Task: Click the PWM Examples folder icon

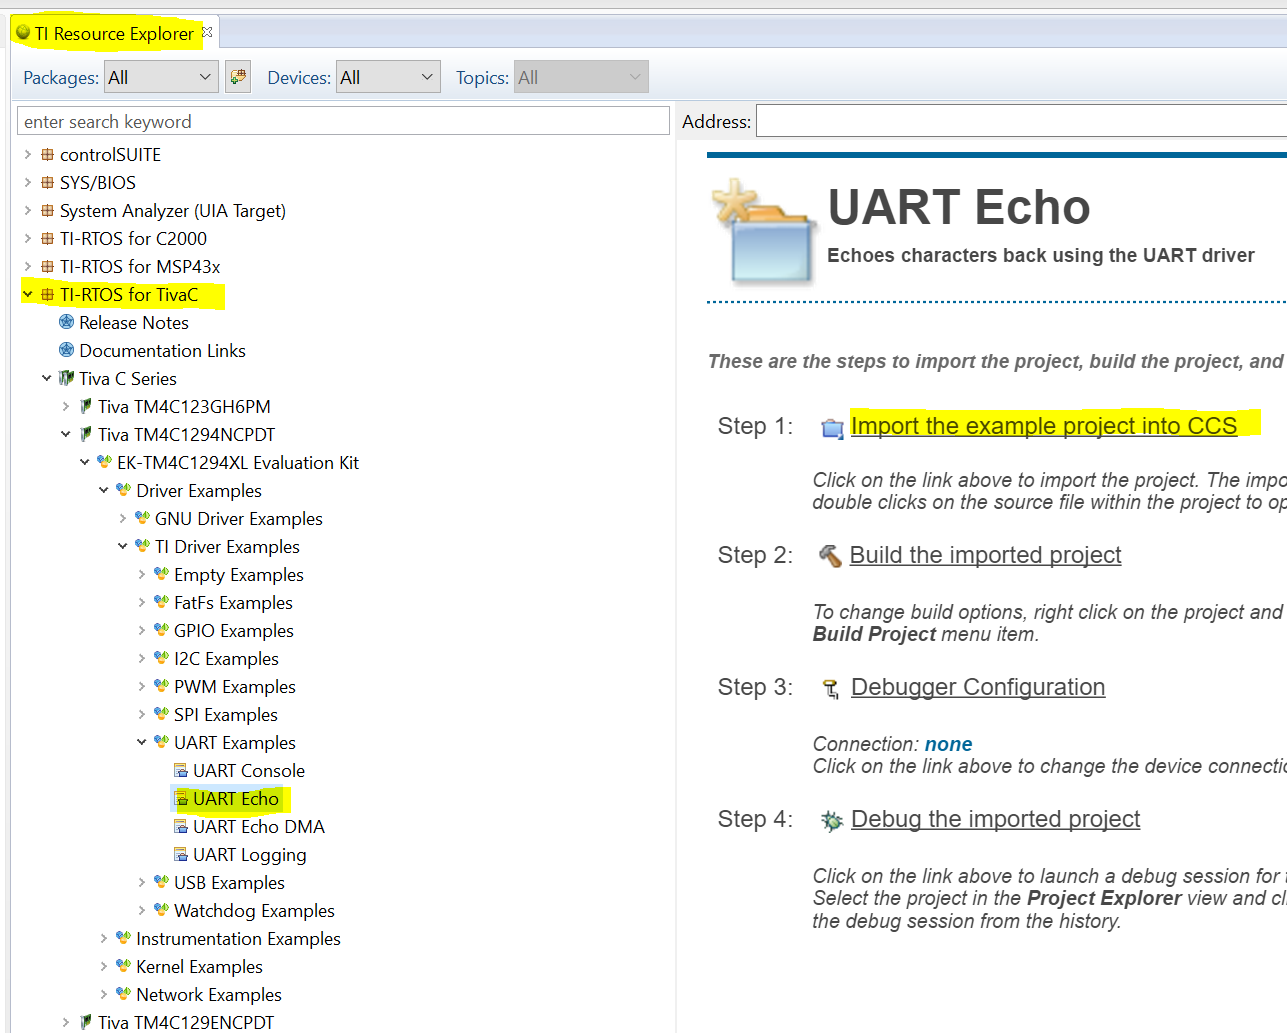Action: coord(161,686)
